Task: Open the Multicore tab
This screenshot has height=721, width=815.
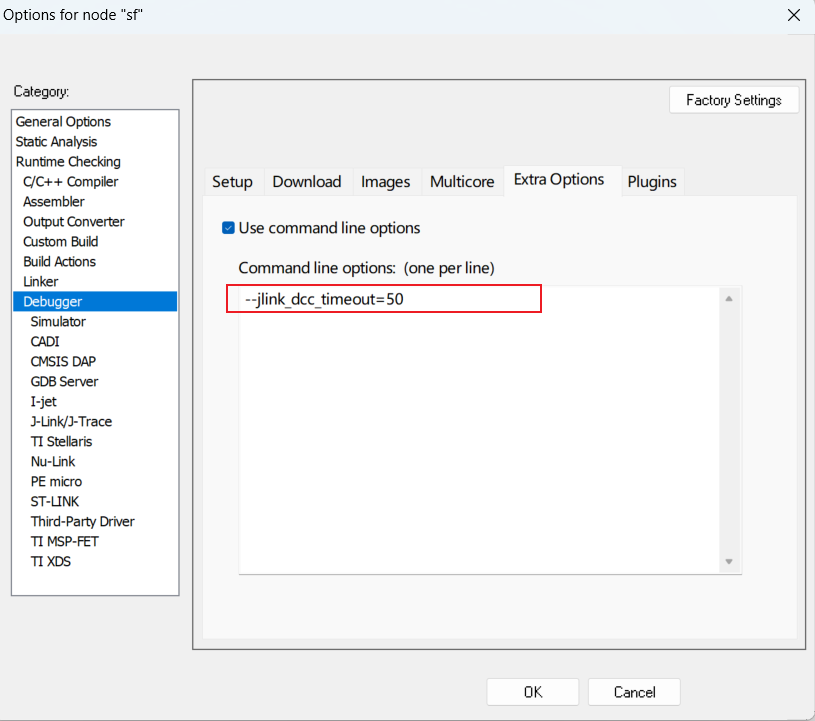Action: 462,181
